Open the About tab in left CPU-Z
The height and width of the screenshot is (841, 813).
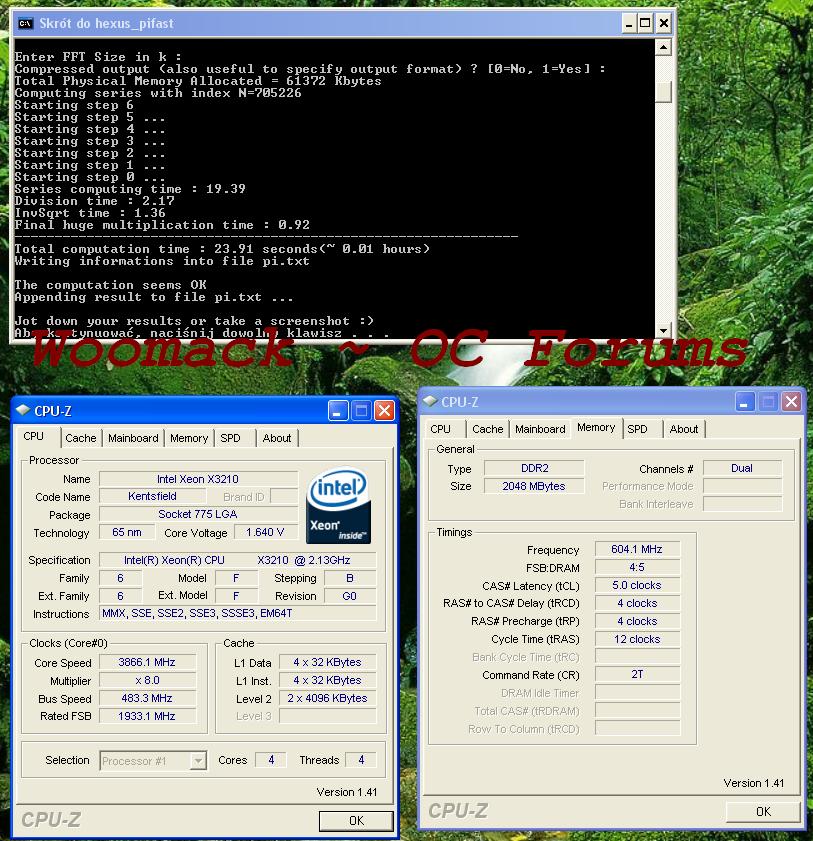[x=277, y=438]
